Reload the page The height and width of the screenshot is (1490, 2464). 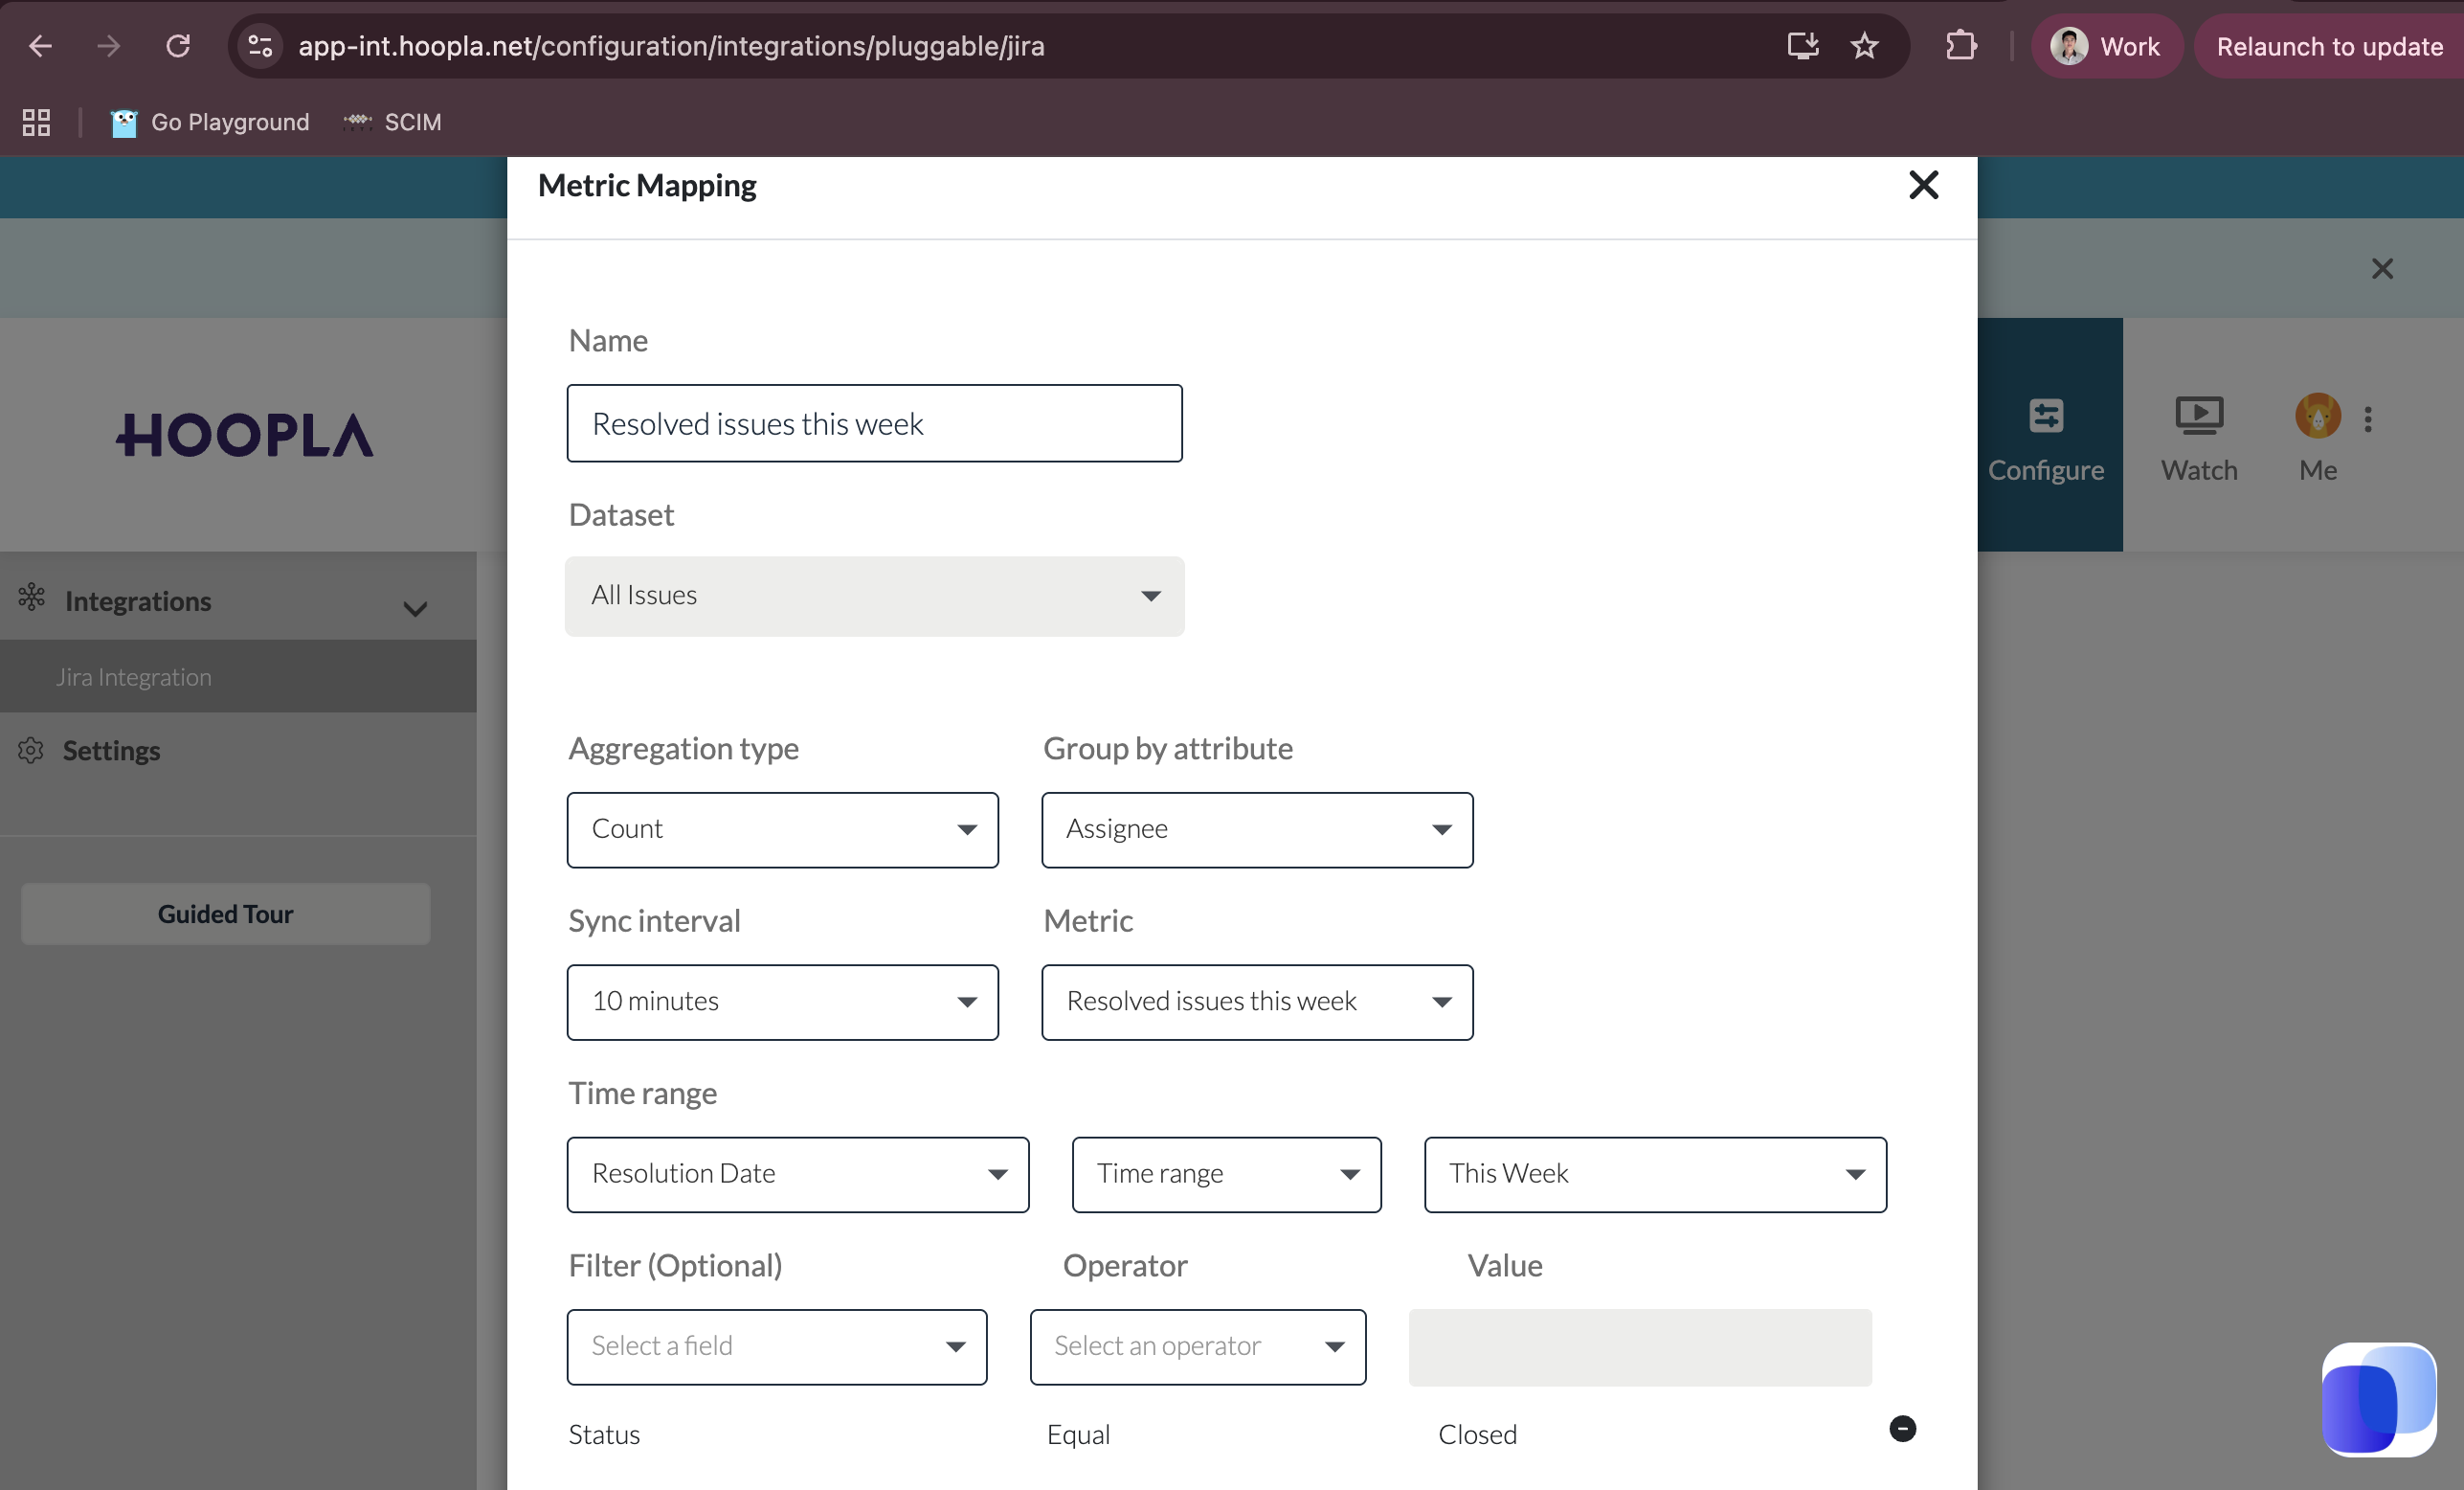click(178, 46)
